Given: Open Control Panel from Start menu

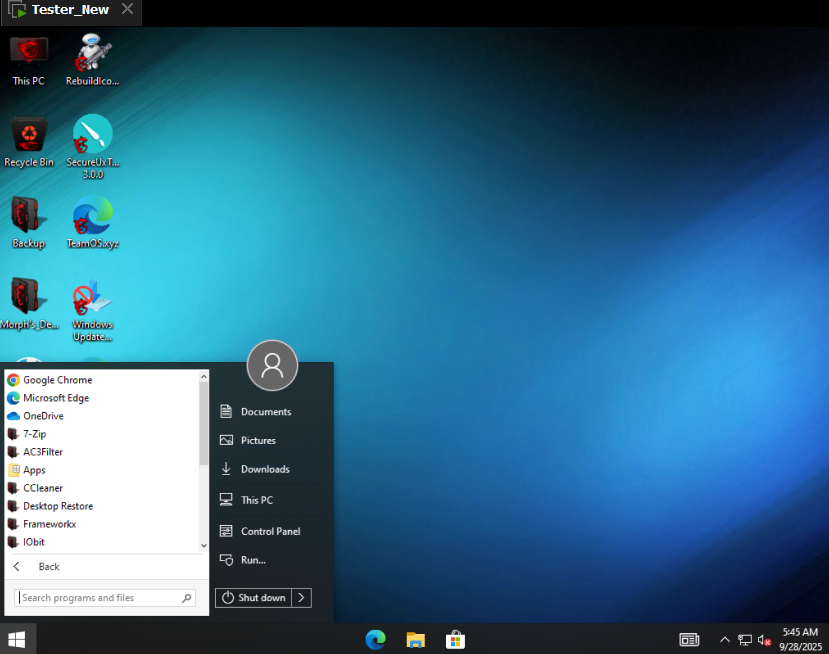Looking at the screenshot, I should tap(270, 531).
